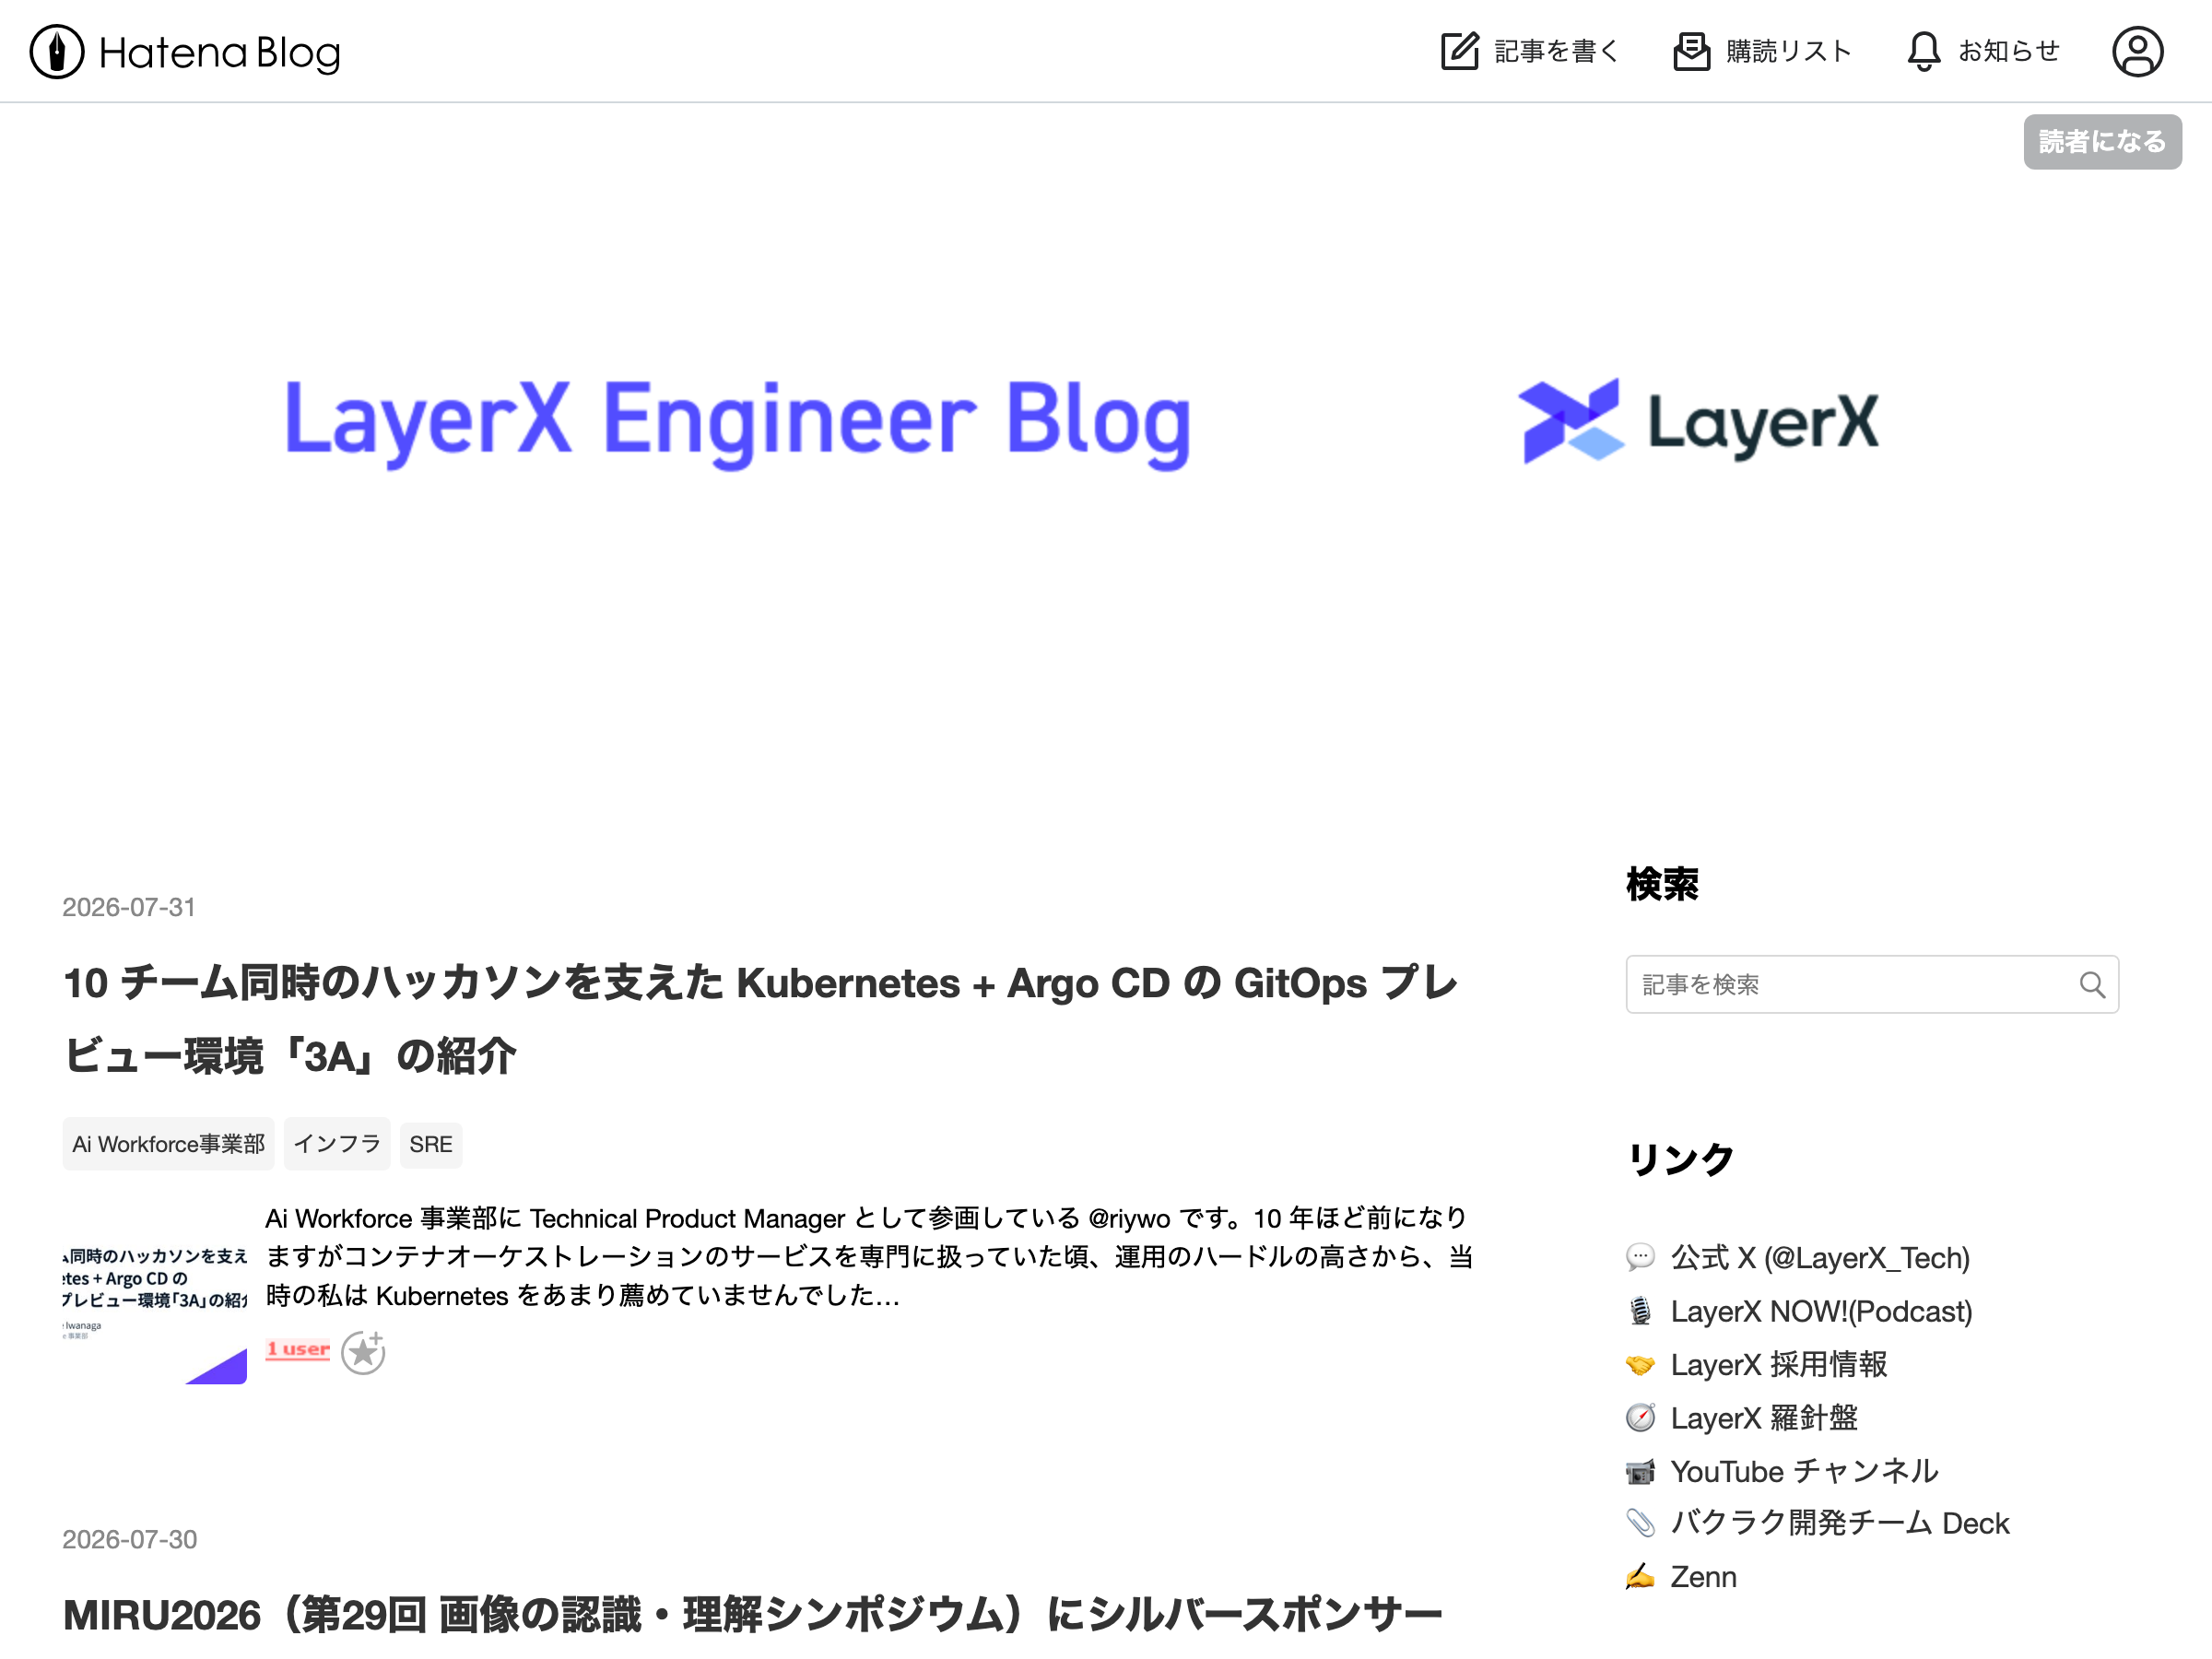Viewport: 2212px width, 1659px height.
Task: Open YouTube チャンネル link
Action: point(1804,1470)
